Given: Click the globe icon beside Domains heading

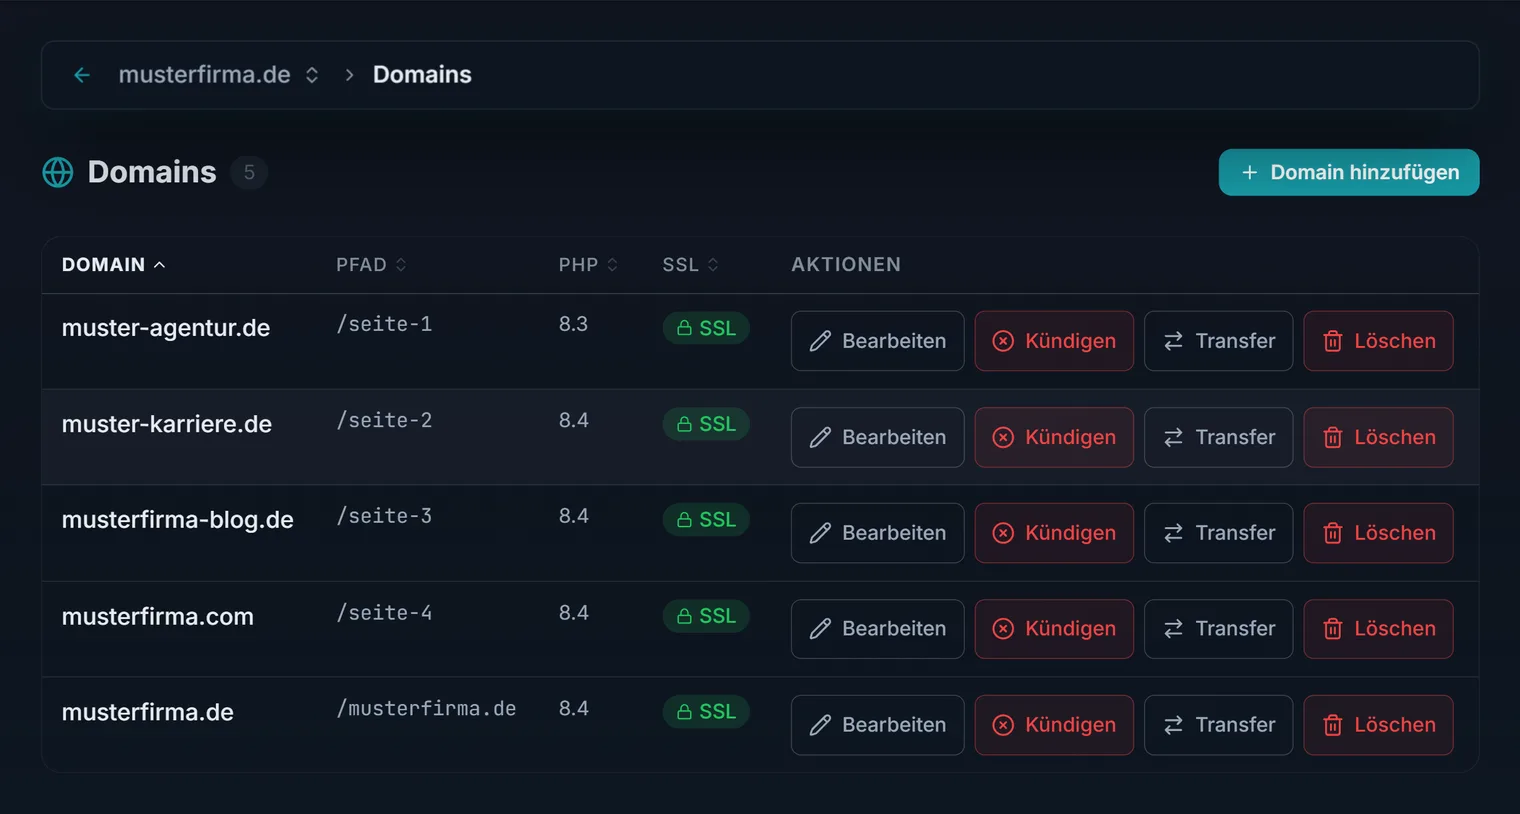Looking at the screenshot, I should (x=58, y=172).
